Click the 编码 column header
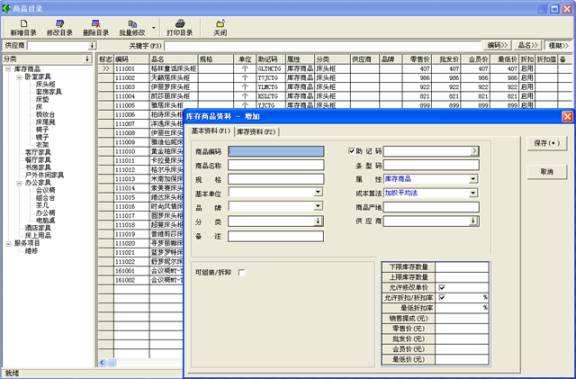The height and width of the screenshot is (379, 576). pyautogui.click(x=132, y=59)
